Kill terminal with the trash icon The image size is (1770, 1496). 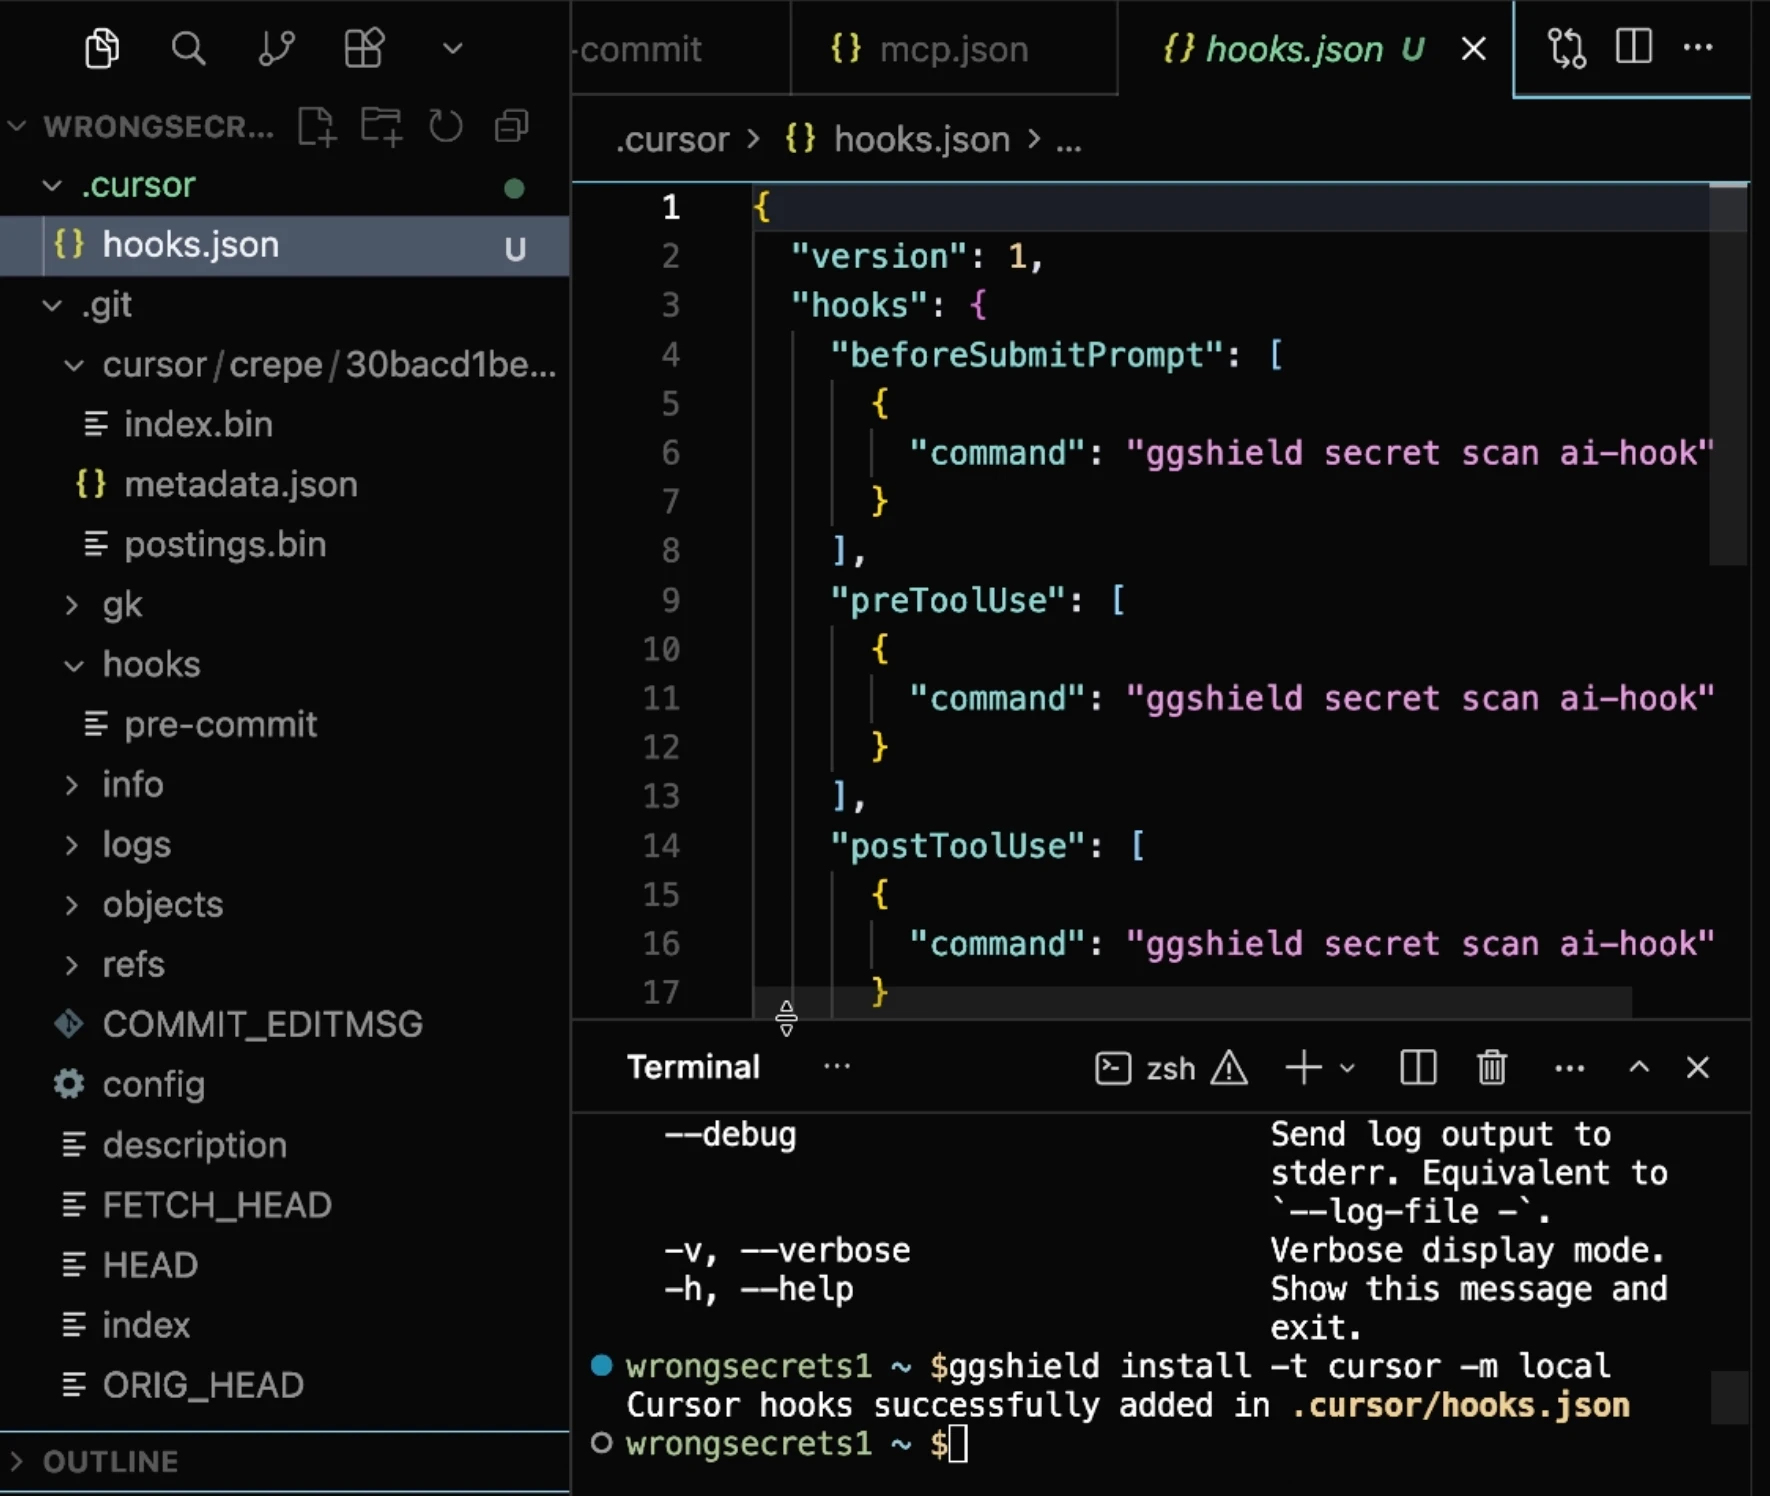[1491, 1068]
